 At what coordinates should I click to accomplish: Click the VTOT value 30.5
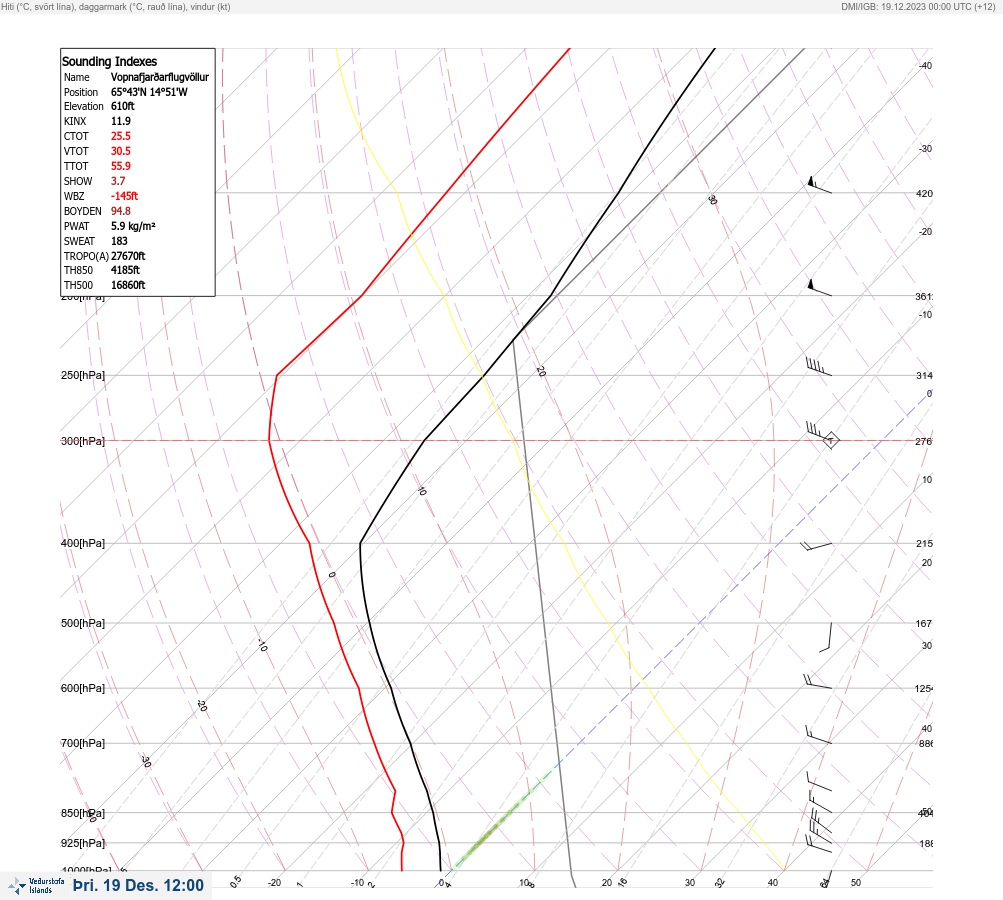tap(121, 151)
